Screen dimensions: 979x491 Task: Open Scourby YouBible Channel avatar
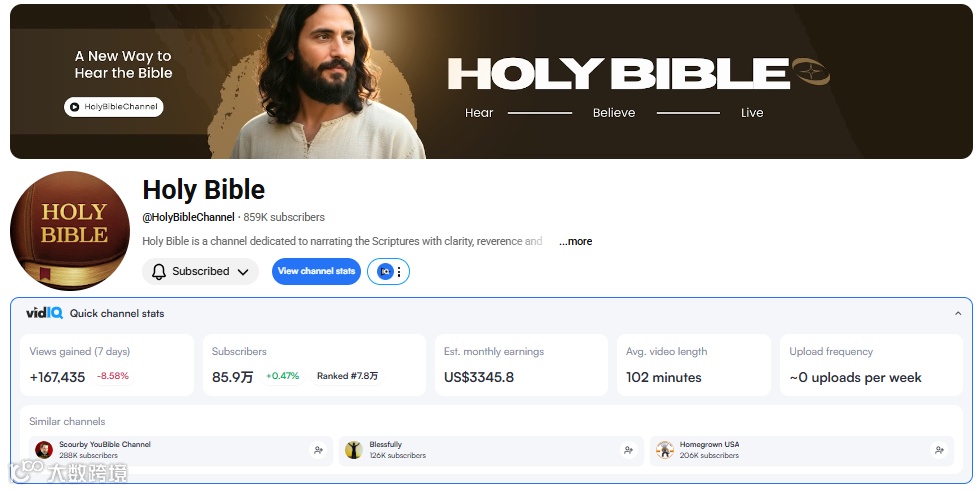tap(44, 450)
